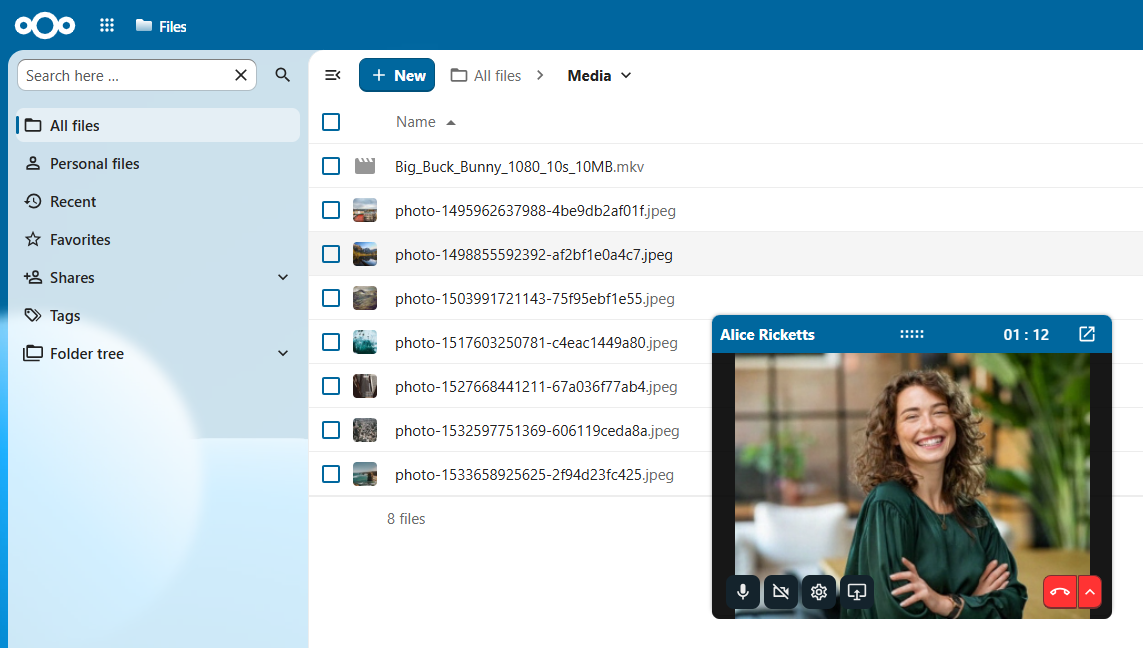The width and height of the screenshot is (1143, 648).
Task: Sort by Name column header
Action: pyautogui.click(x=416, y=122)
